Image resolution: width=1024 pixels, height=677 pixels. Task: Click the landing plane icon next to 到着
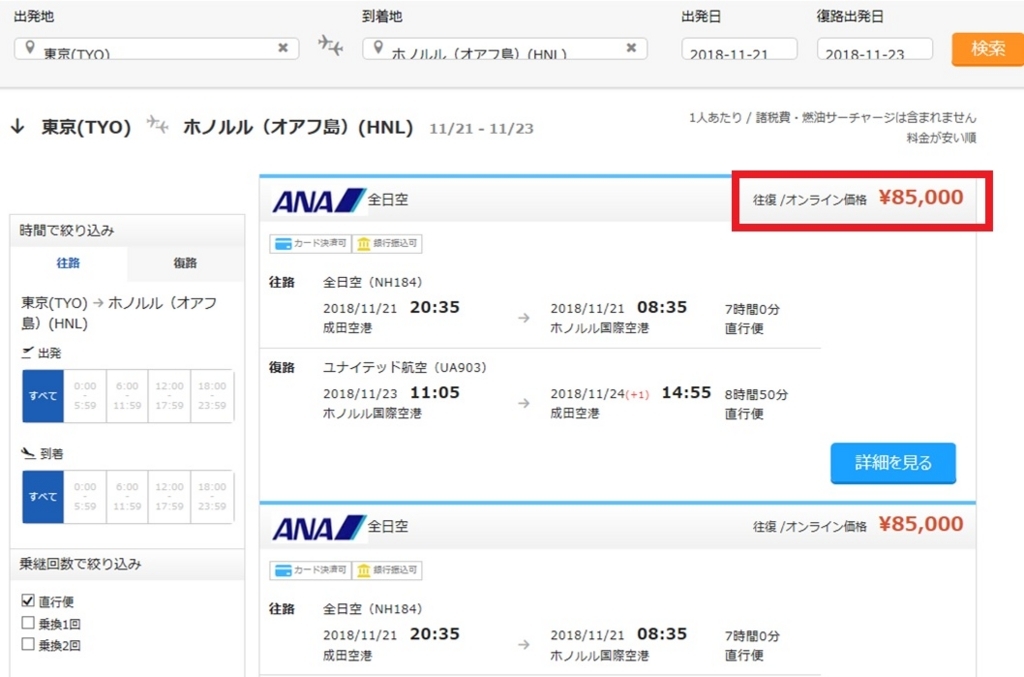coord(28,453)
